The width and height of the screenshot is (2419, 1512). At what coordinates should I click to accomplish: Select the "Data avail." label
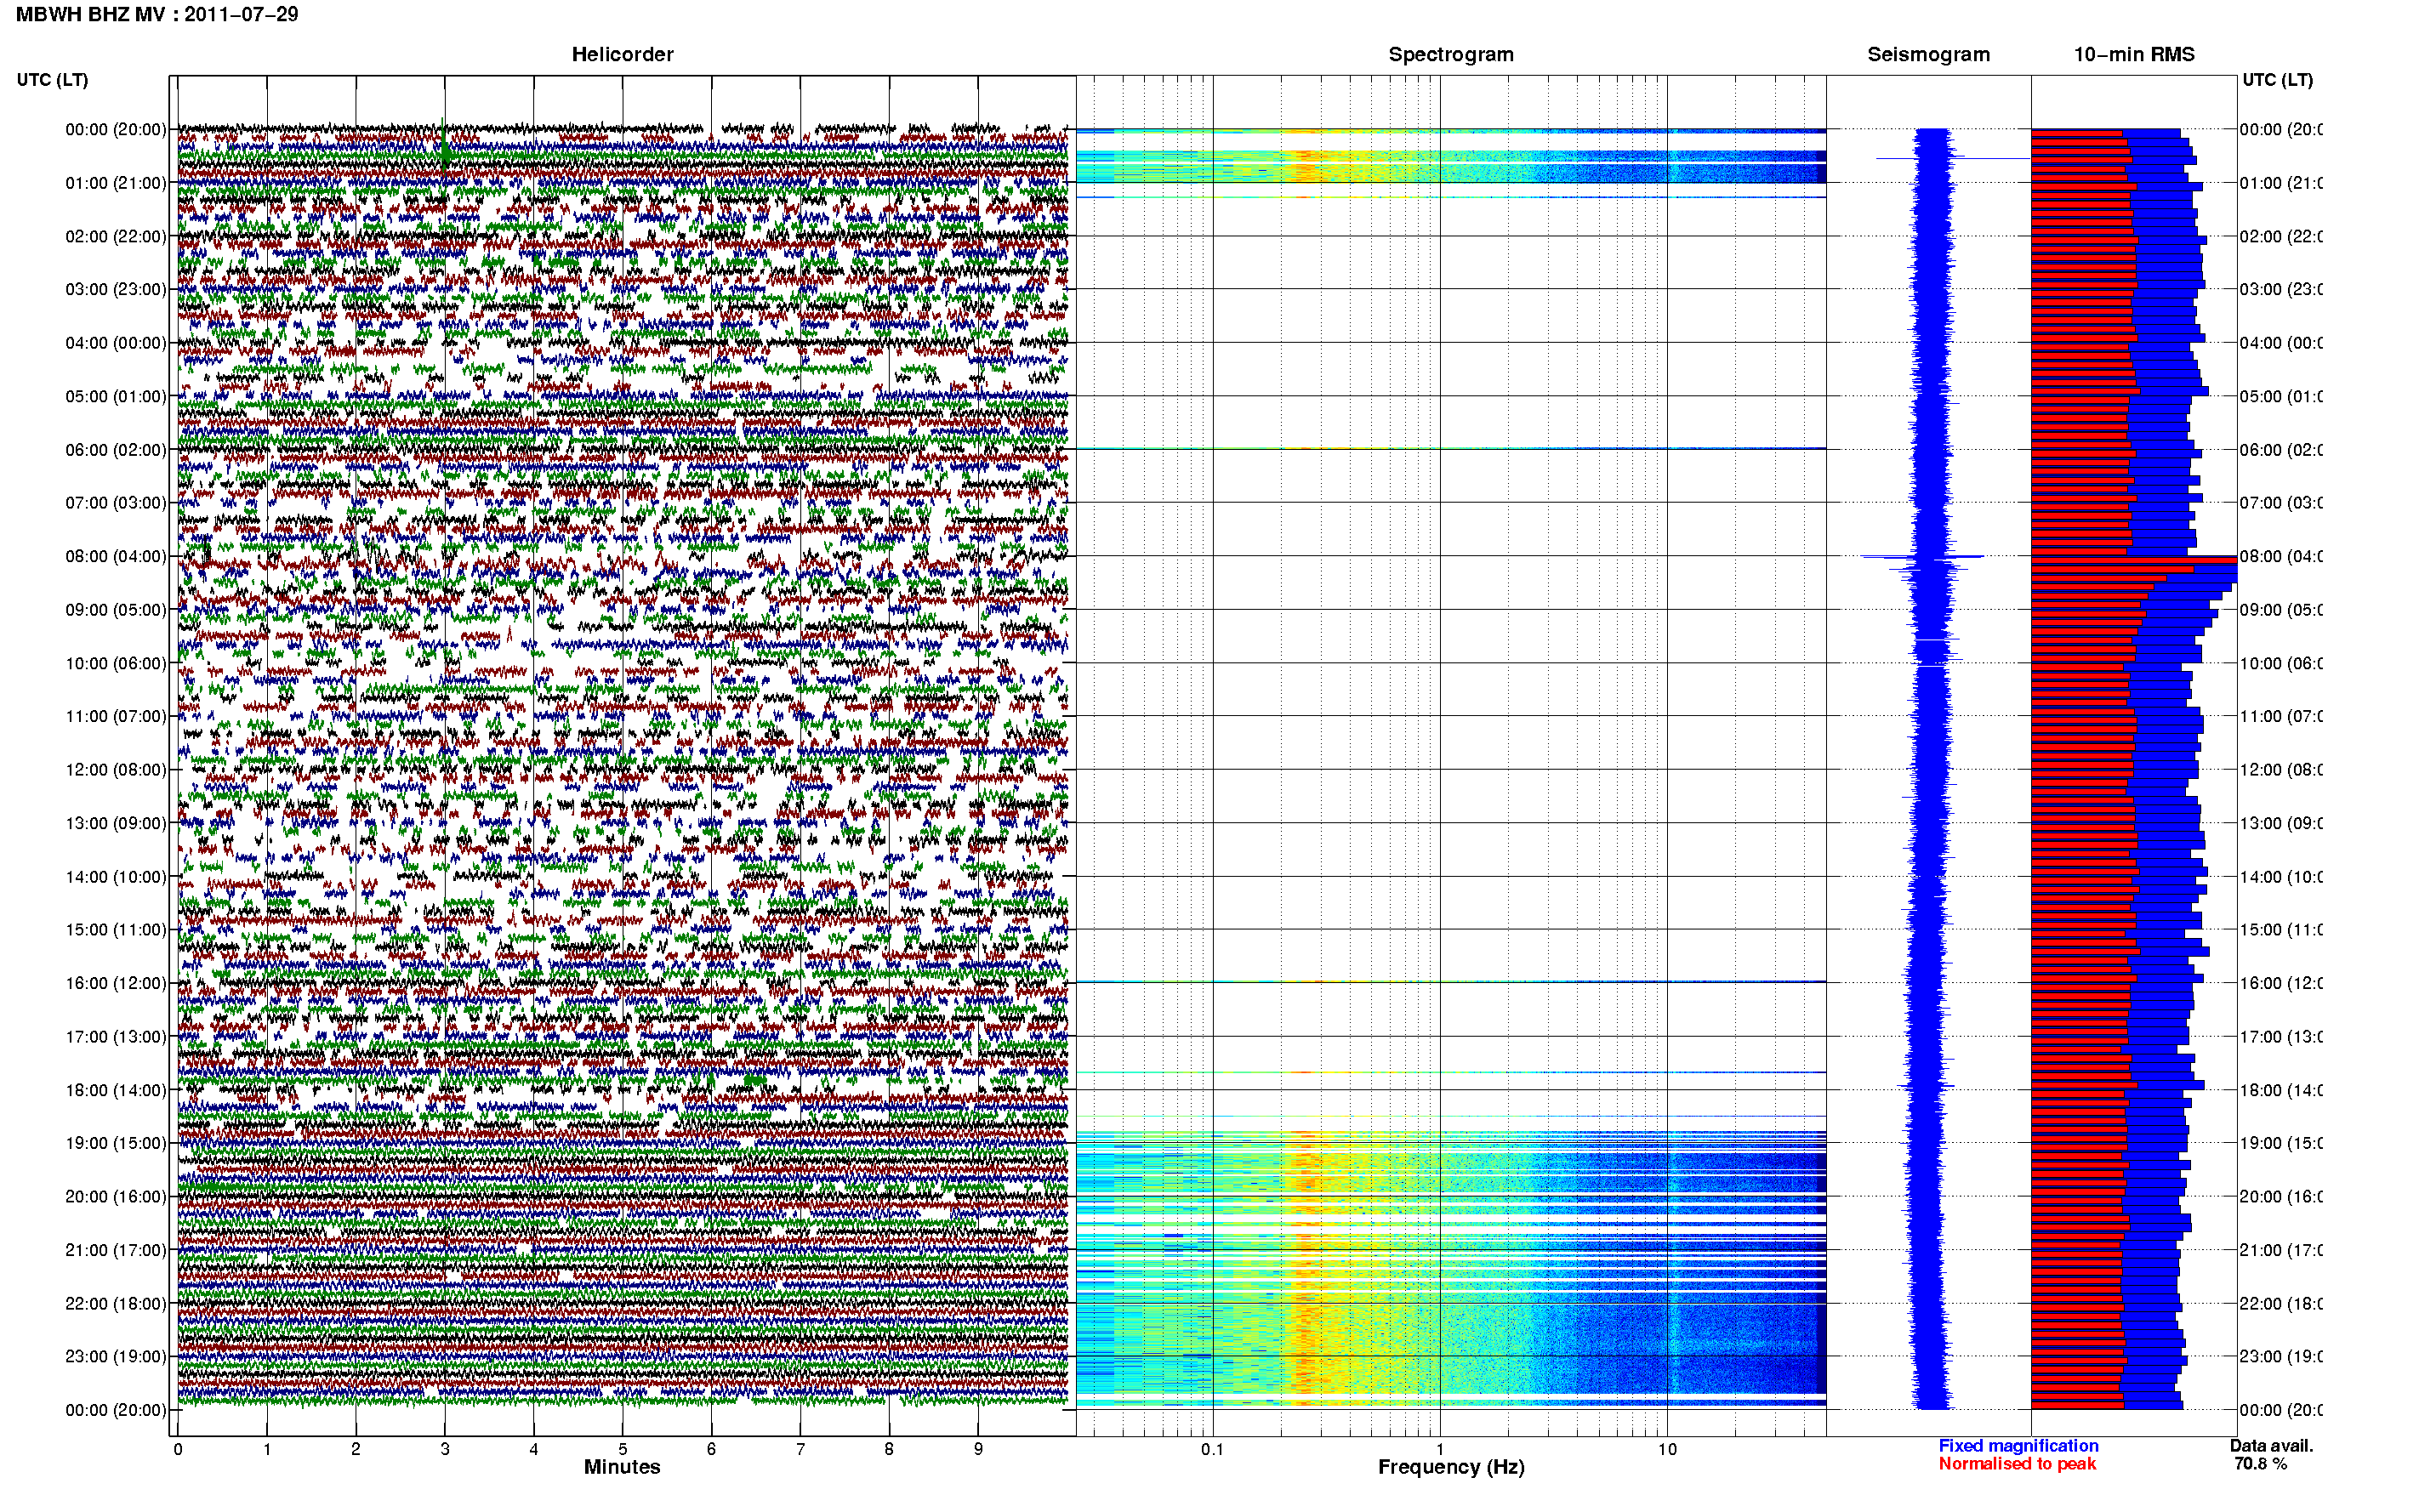click(2271, 1446)
